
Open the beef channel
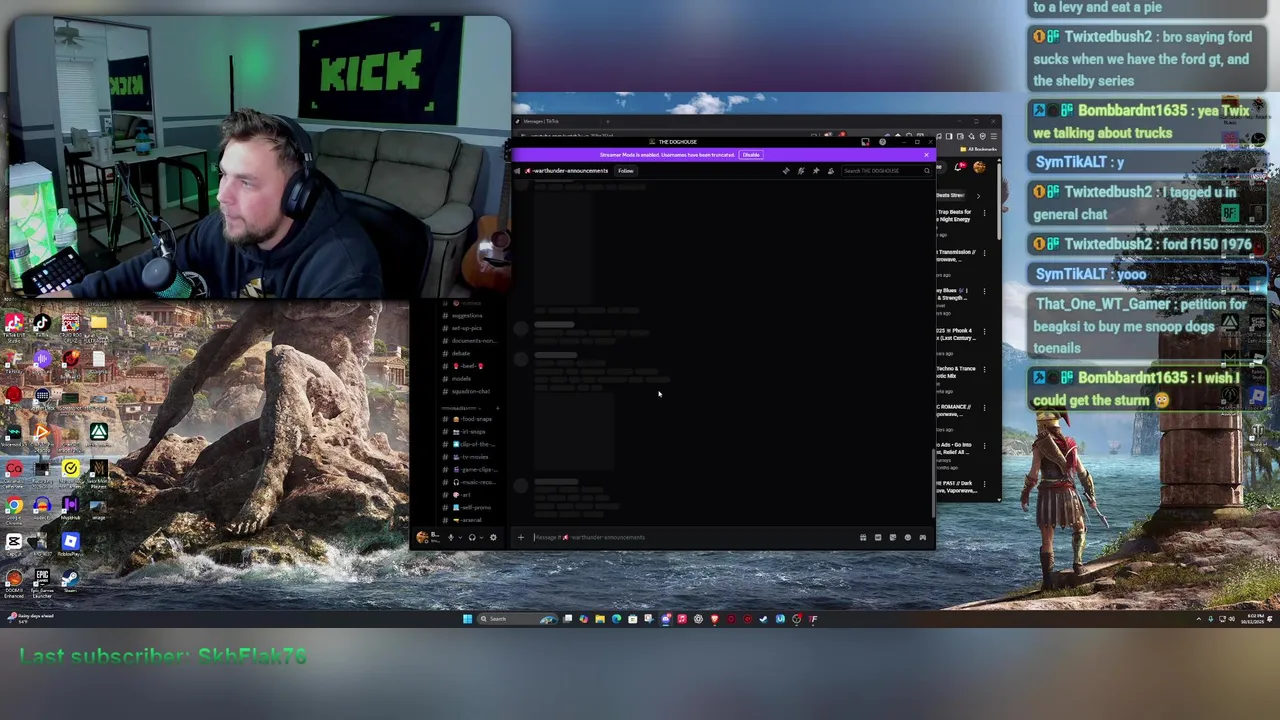click(467, 366)
